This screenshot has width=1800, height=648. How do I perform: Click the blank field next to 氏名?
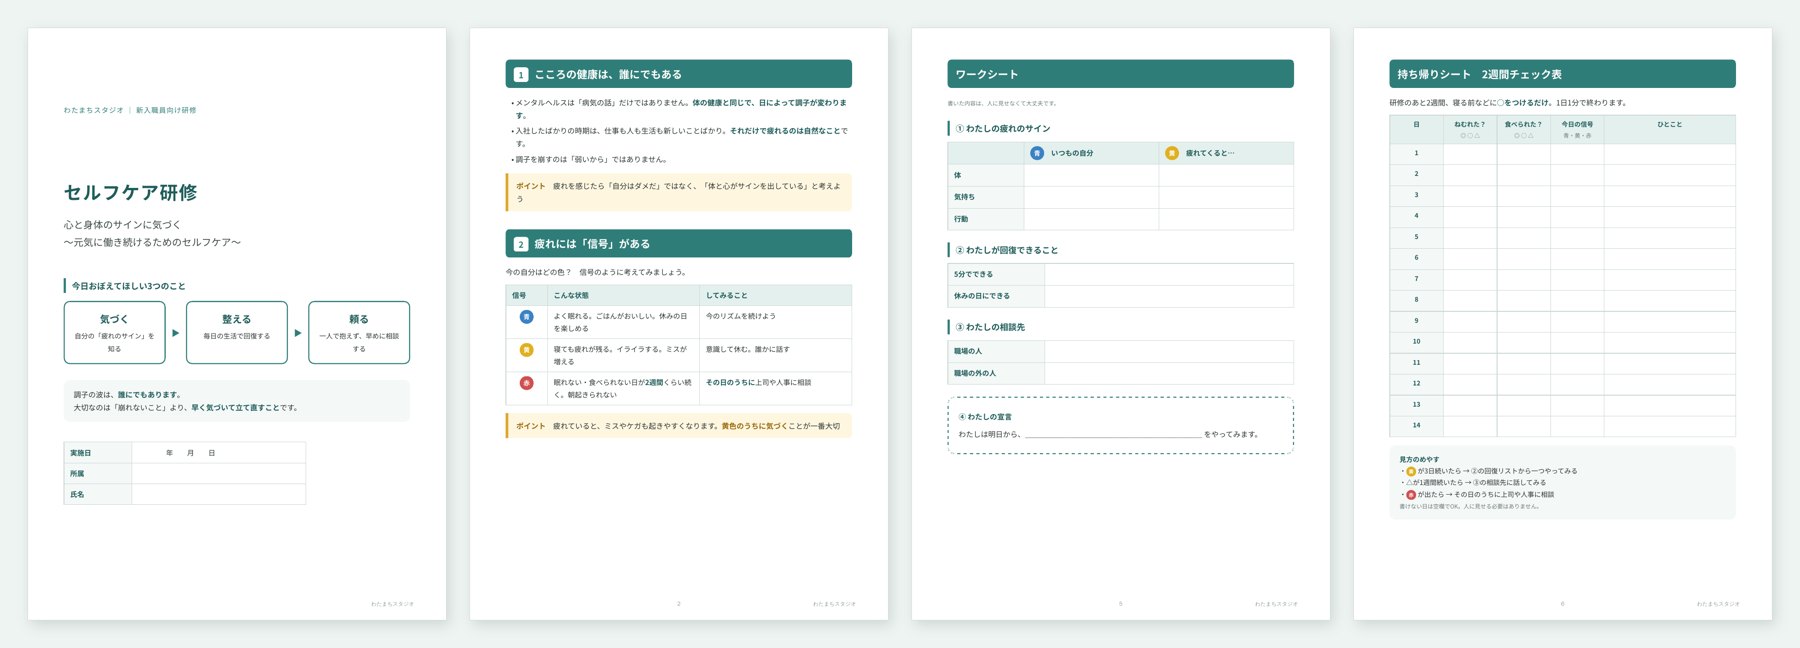(x=219, y=495)
